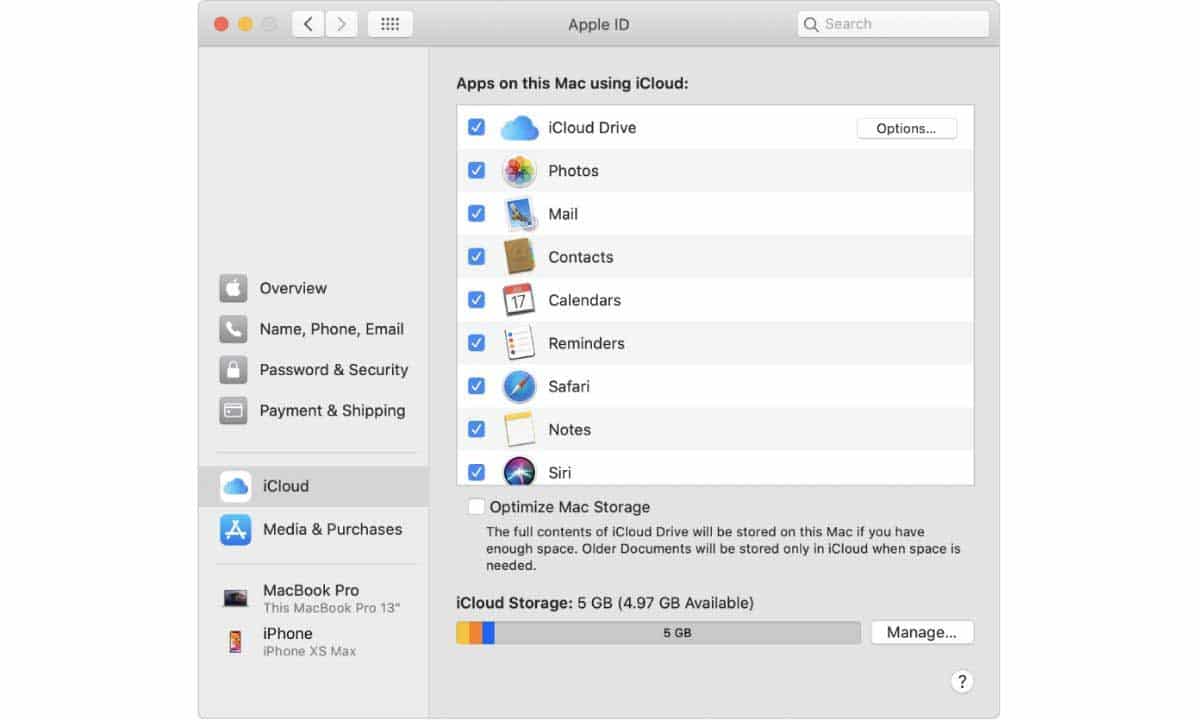Click the Calendars app icon

(x=519, y=300)
